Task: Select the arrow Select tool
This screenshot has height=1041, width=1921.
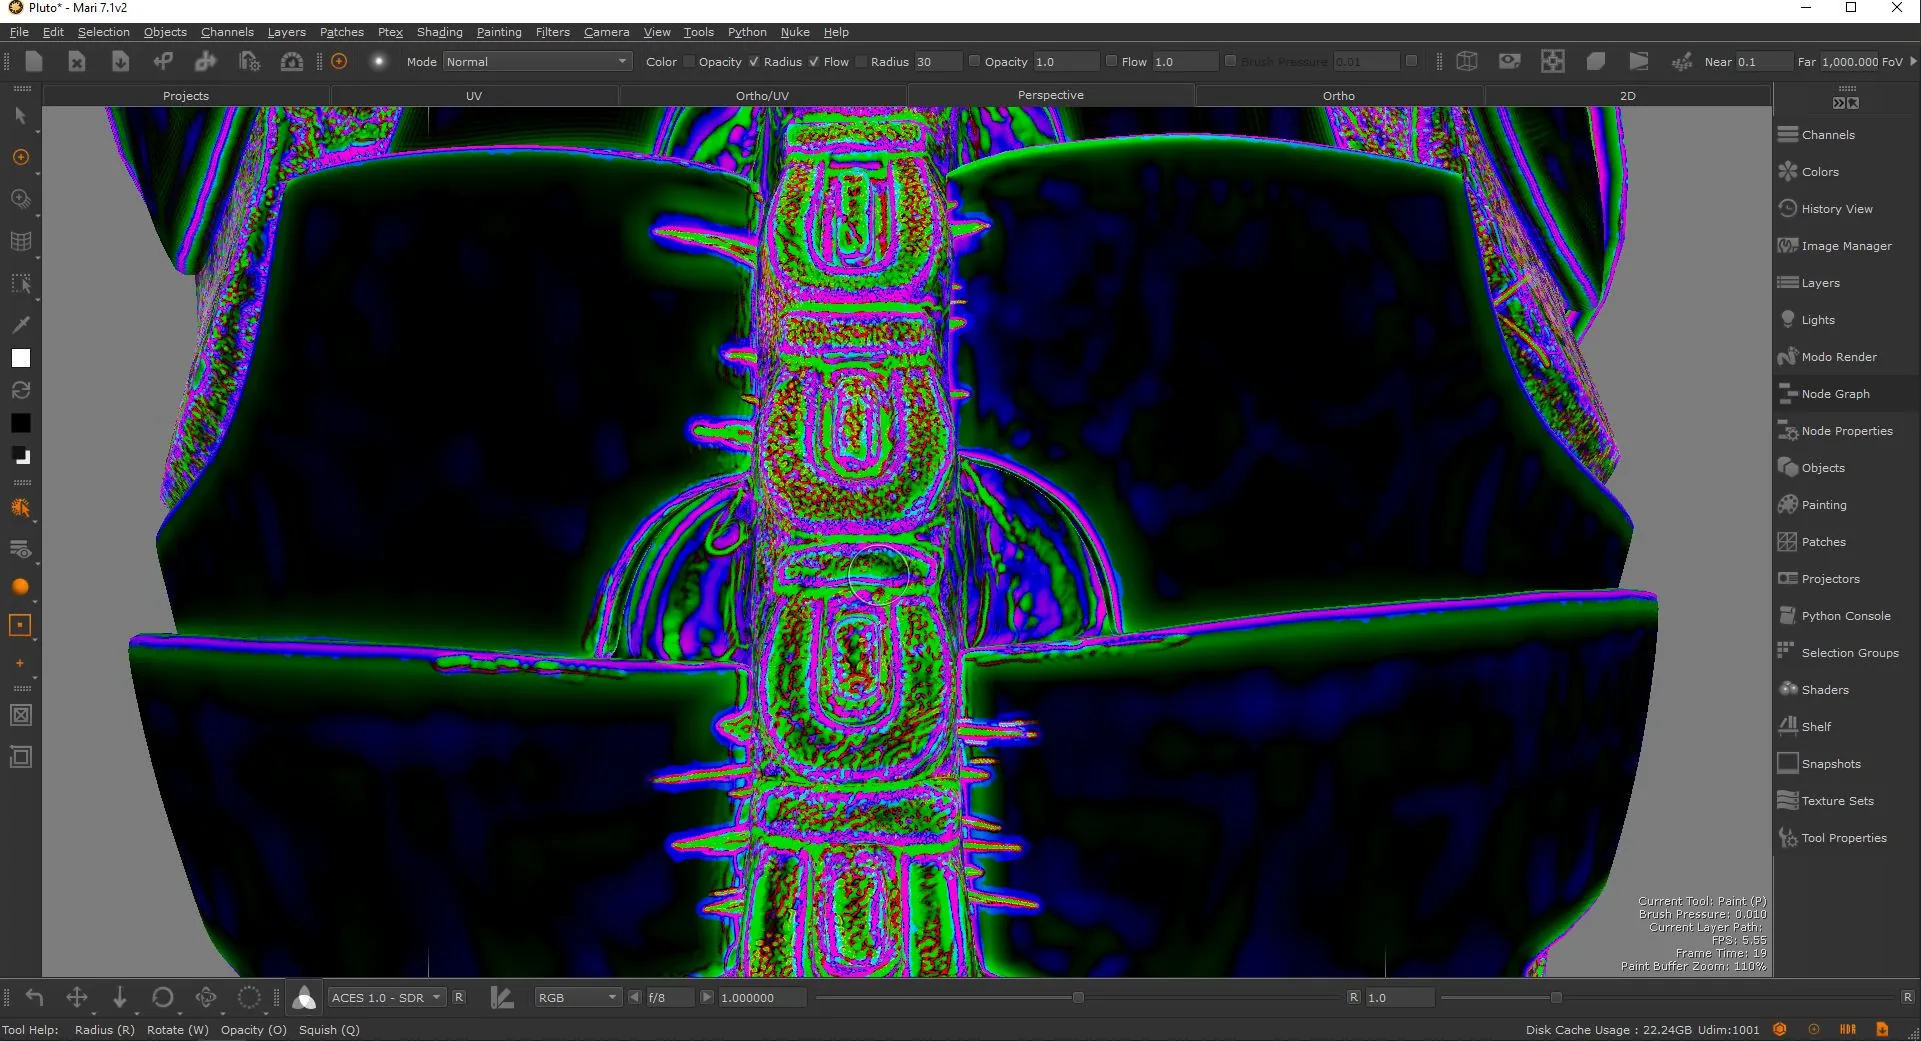Action: tap(20, 116)
